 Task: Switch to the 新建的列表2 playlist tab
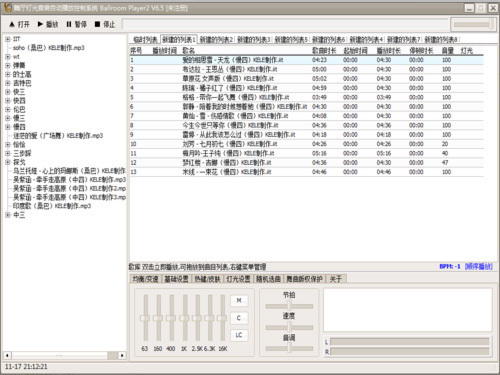coord(216,40)
